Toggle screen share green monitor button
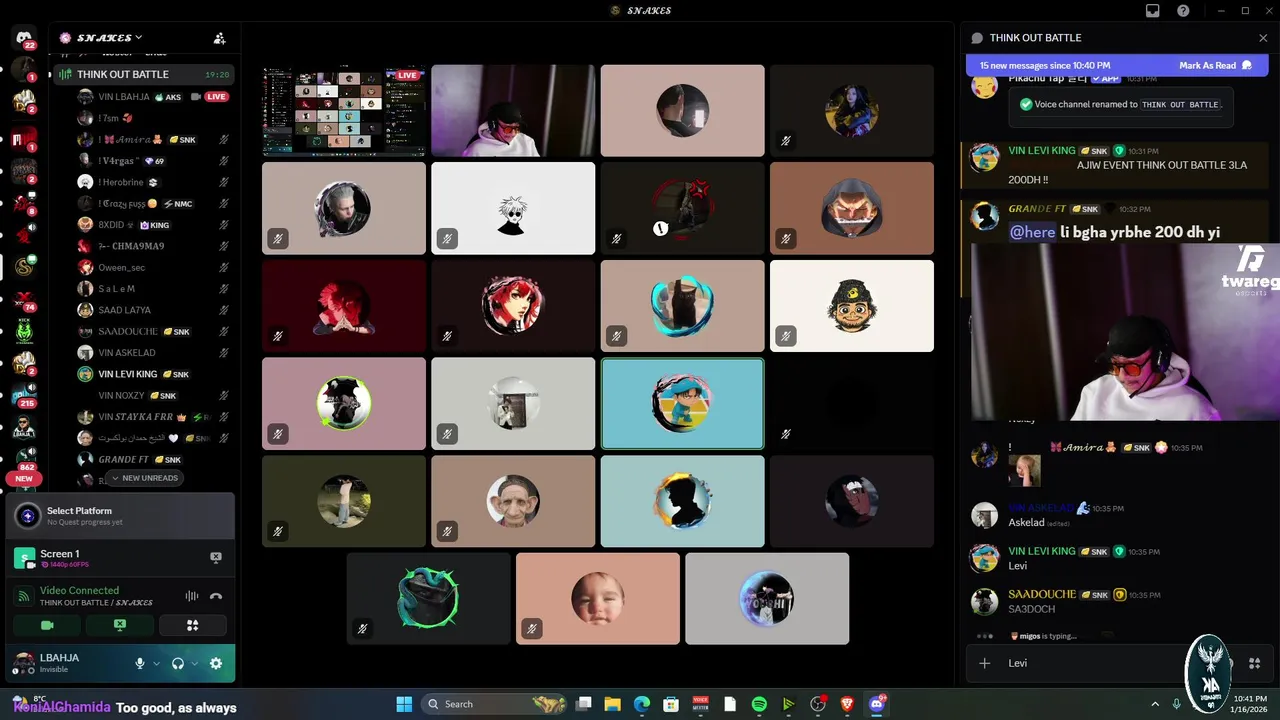This screenshot has height=720, width=1280. click(120, 625)
